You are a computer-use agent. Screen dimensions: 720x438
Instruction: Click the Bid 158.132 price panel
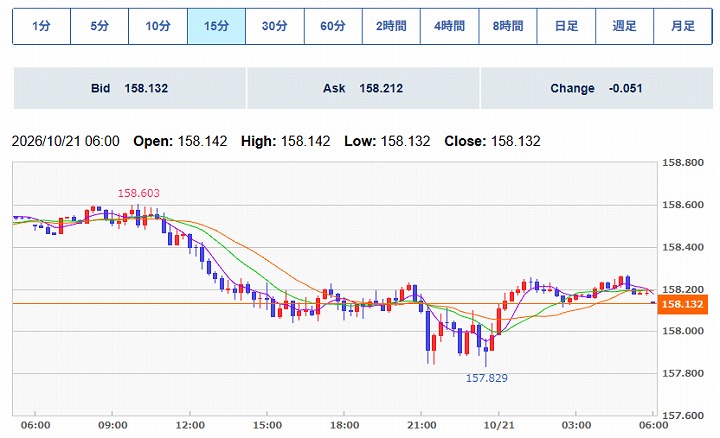click(x=129, y=88)
